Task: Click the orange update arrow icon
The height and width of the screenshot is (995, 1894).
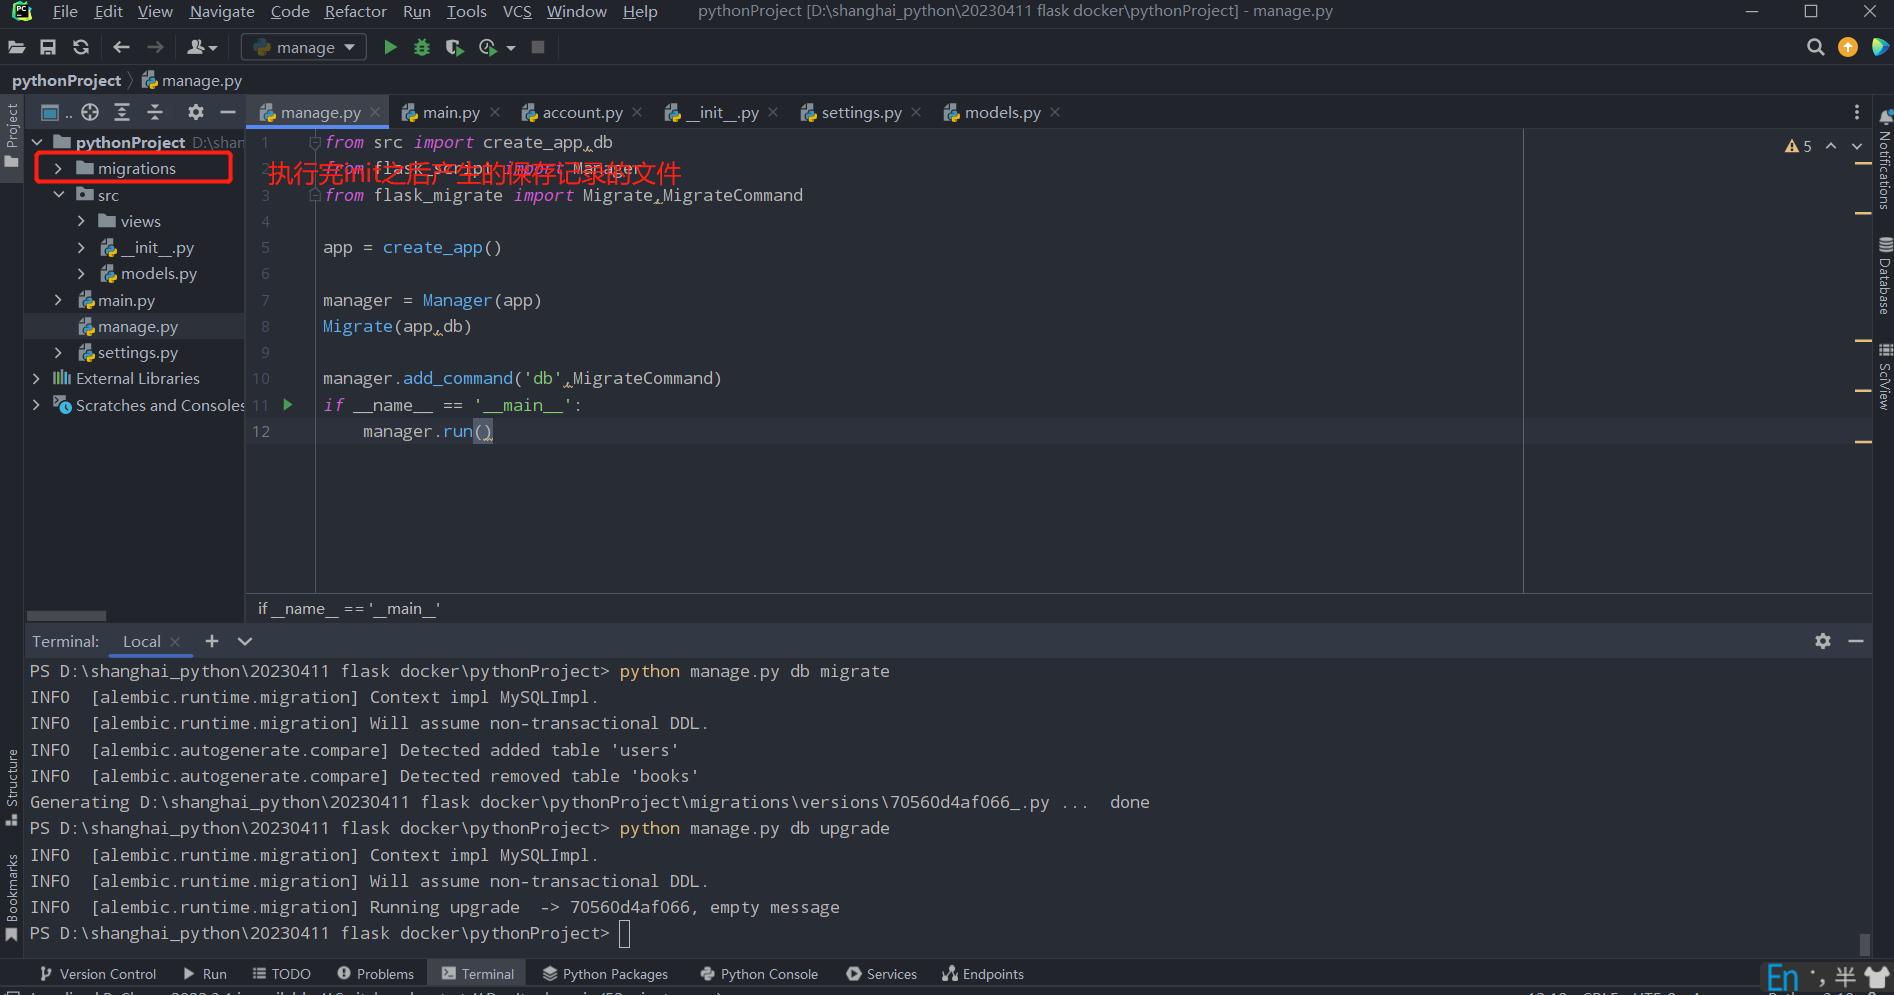Action: coord(1848,47)
